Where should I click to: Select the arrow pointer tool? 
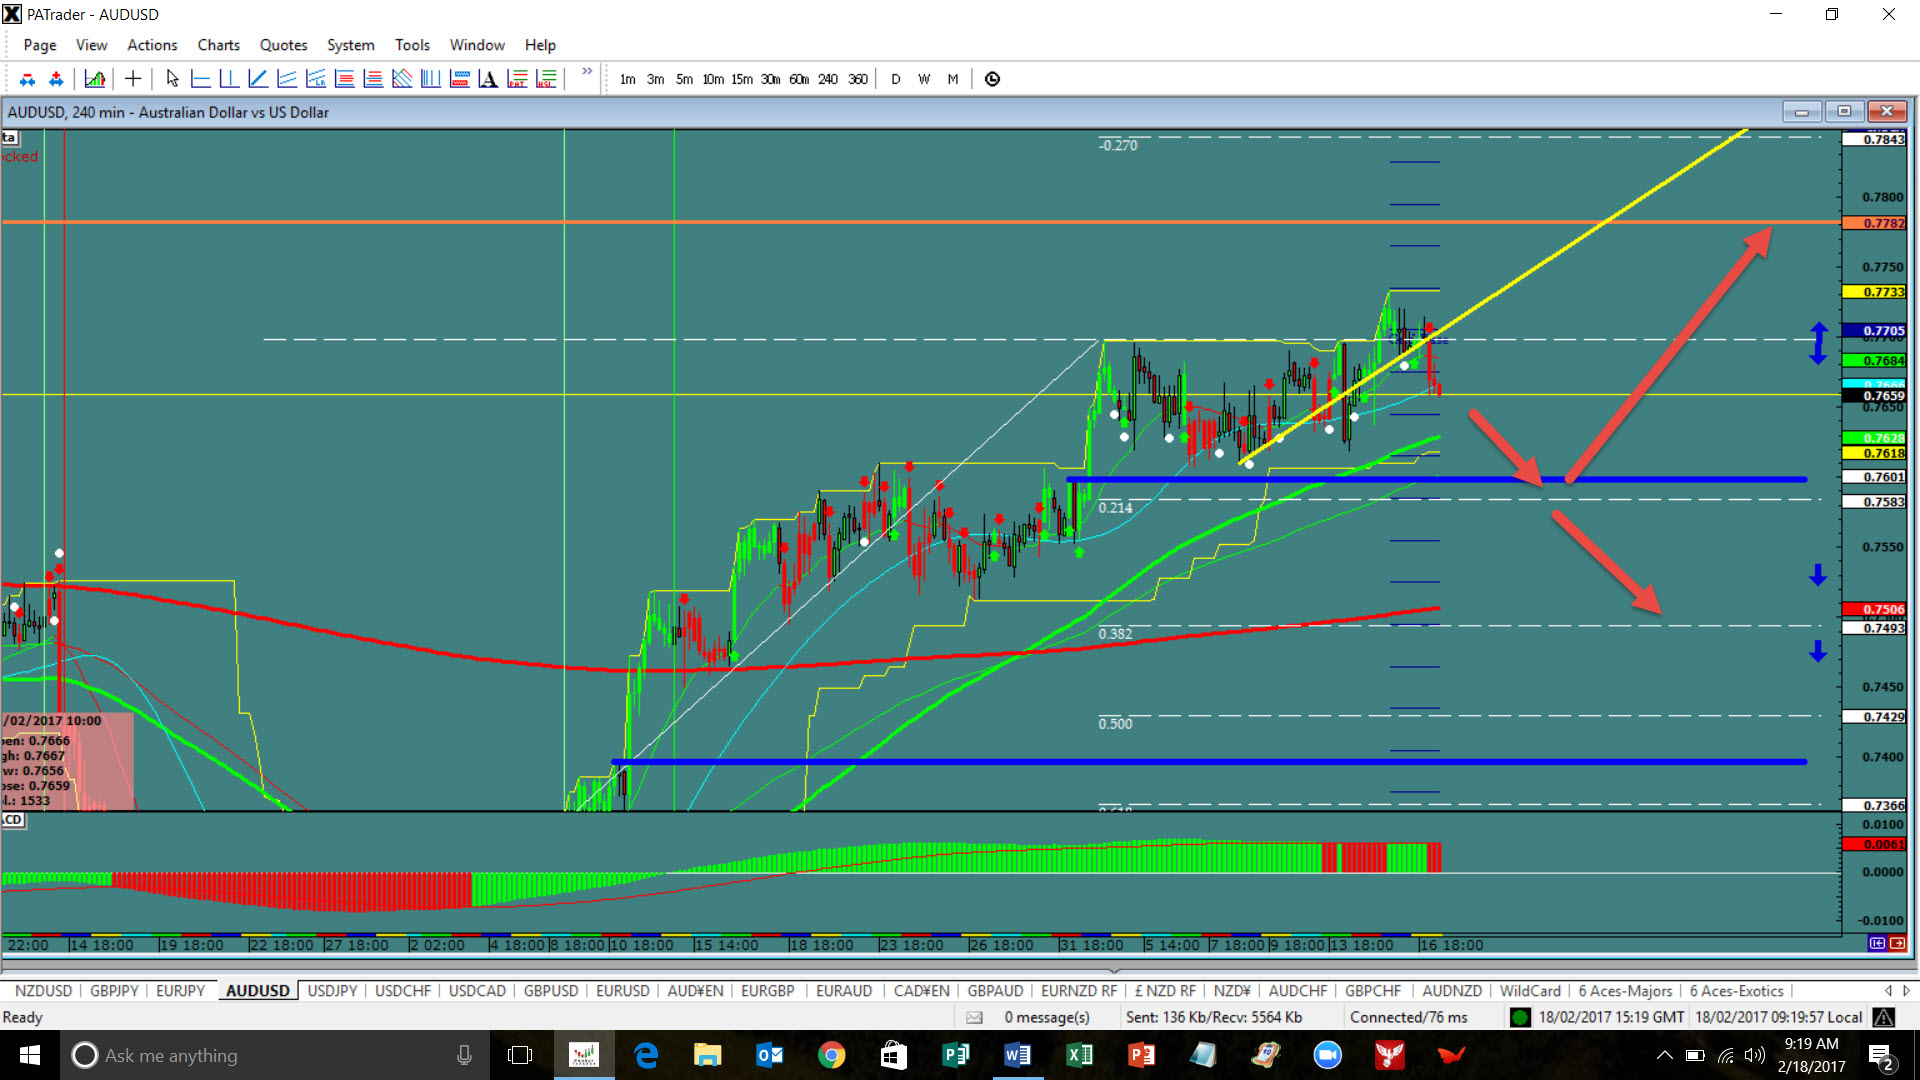(172, 79)
